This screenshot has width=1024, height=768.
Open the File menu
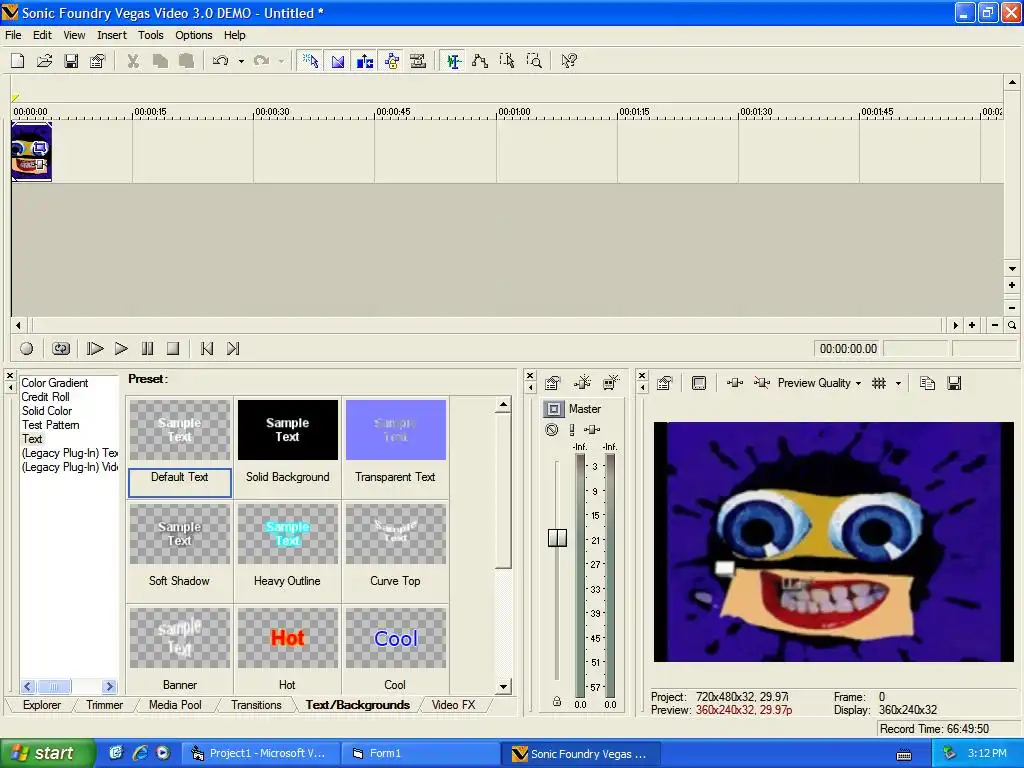click(x=13, y=35)
